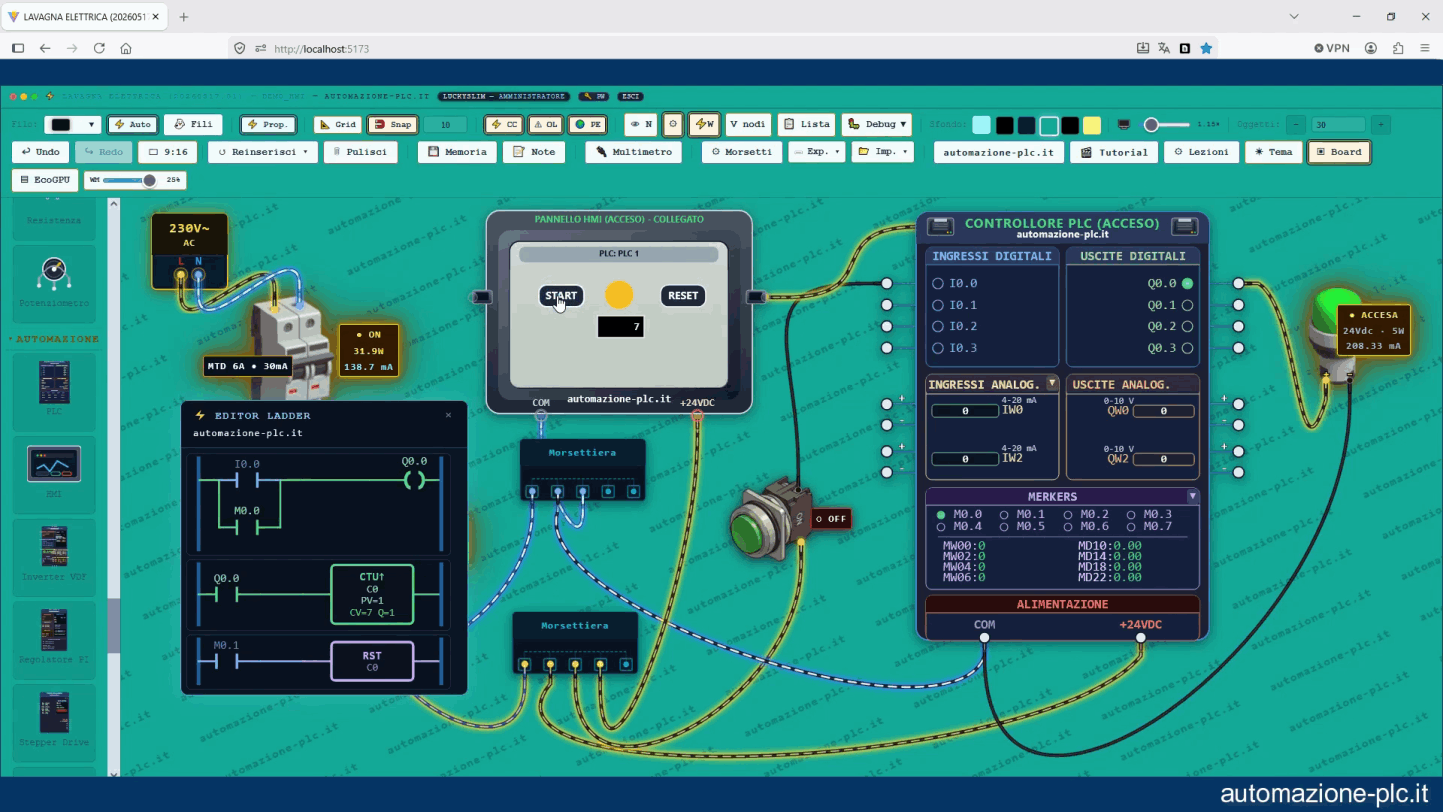This screenshot has width=1443, height=812.
Task: Collapse the MERKERS panel arrow
Action: tap(1192, 496)
